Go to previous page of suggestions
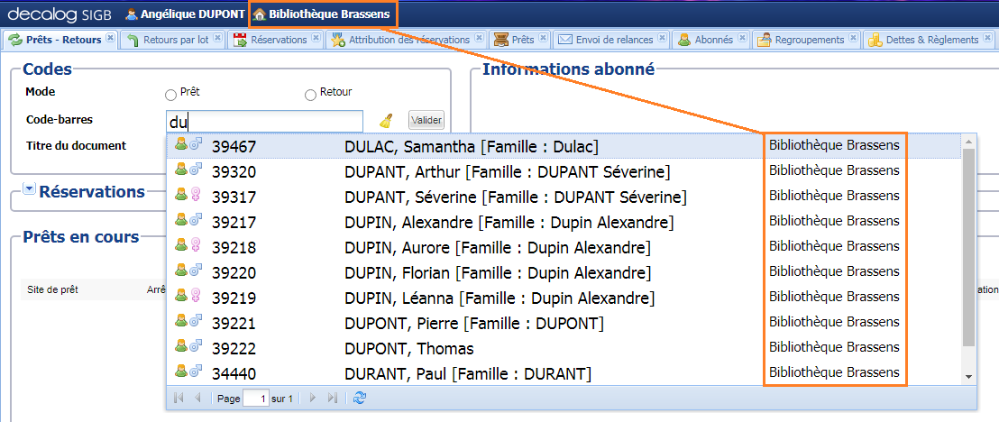 tap(198, 398)
